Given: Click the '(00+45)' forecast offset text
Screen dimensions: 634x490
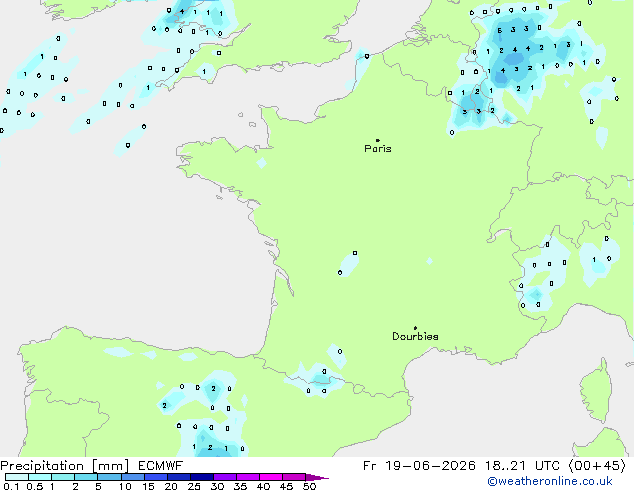Looking at the screenshot, I should [597, 466].
